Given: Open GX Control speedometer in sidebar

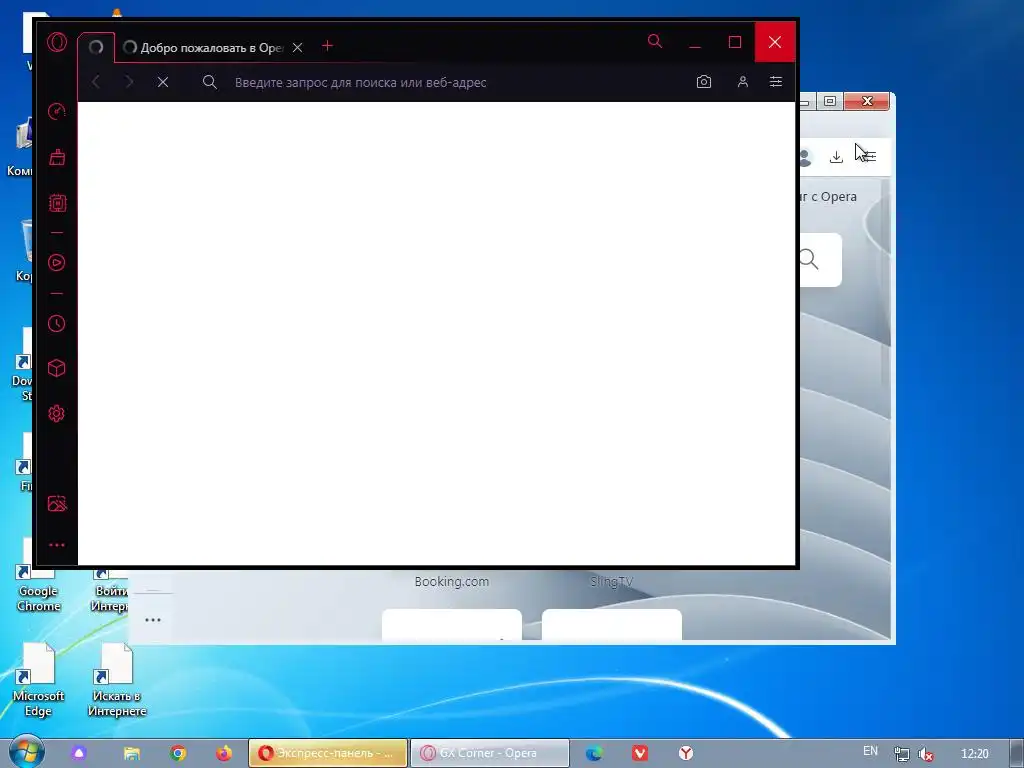Looking at the screenshot, I should (x=57, y=111).
